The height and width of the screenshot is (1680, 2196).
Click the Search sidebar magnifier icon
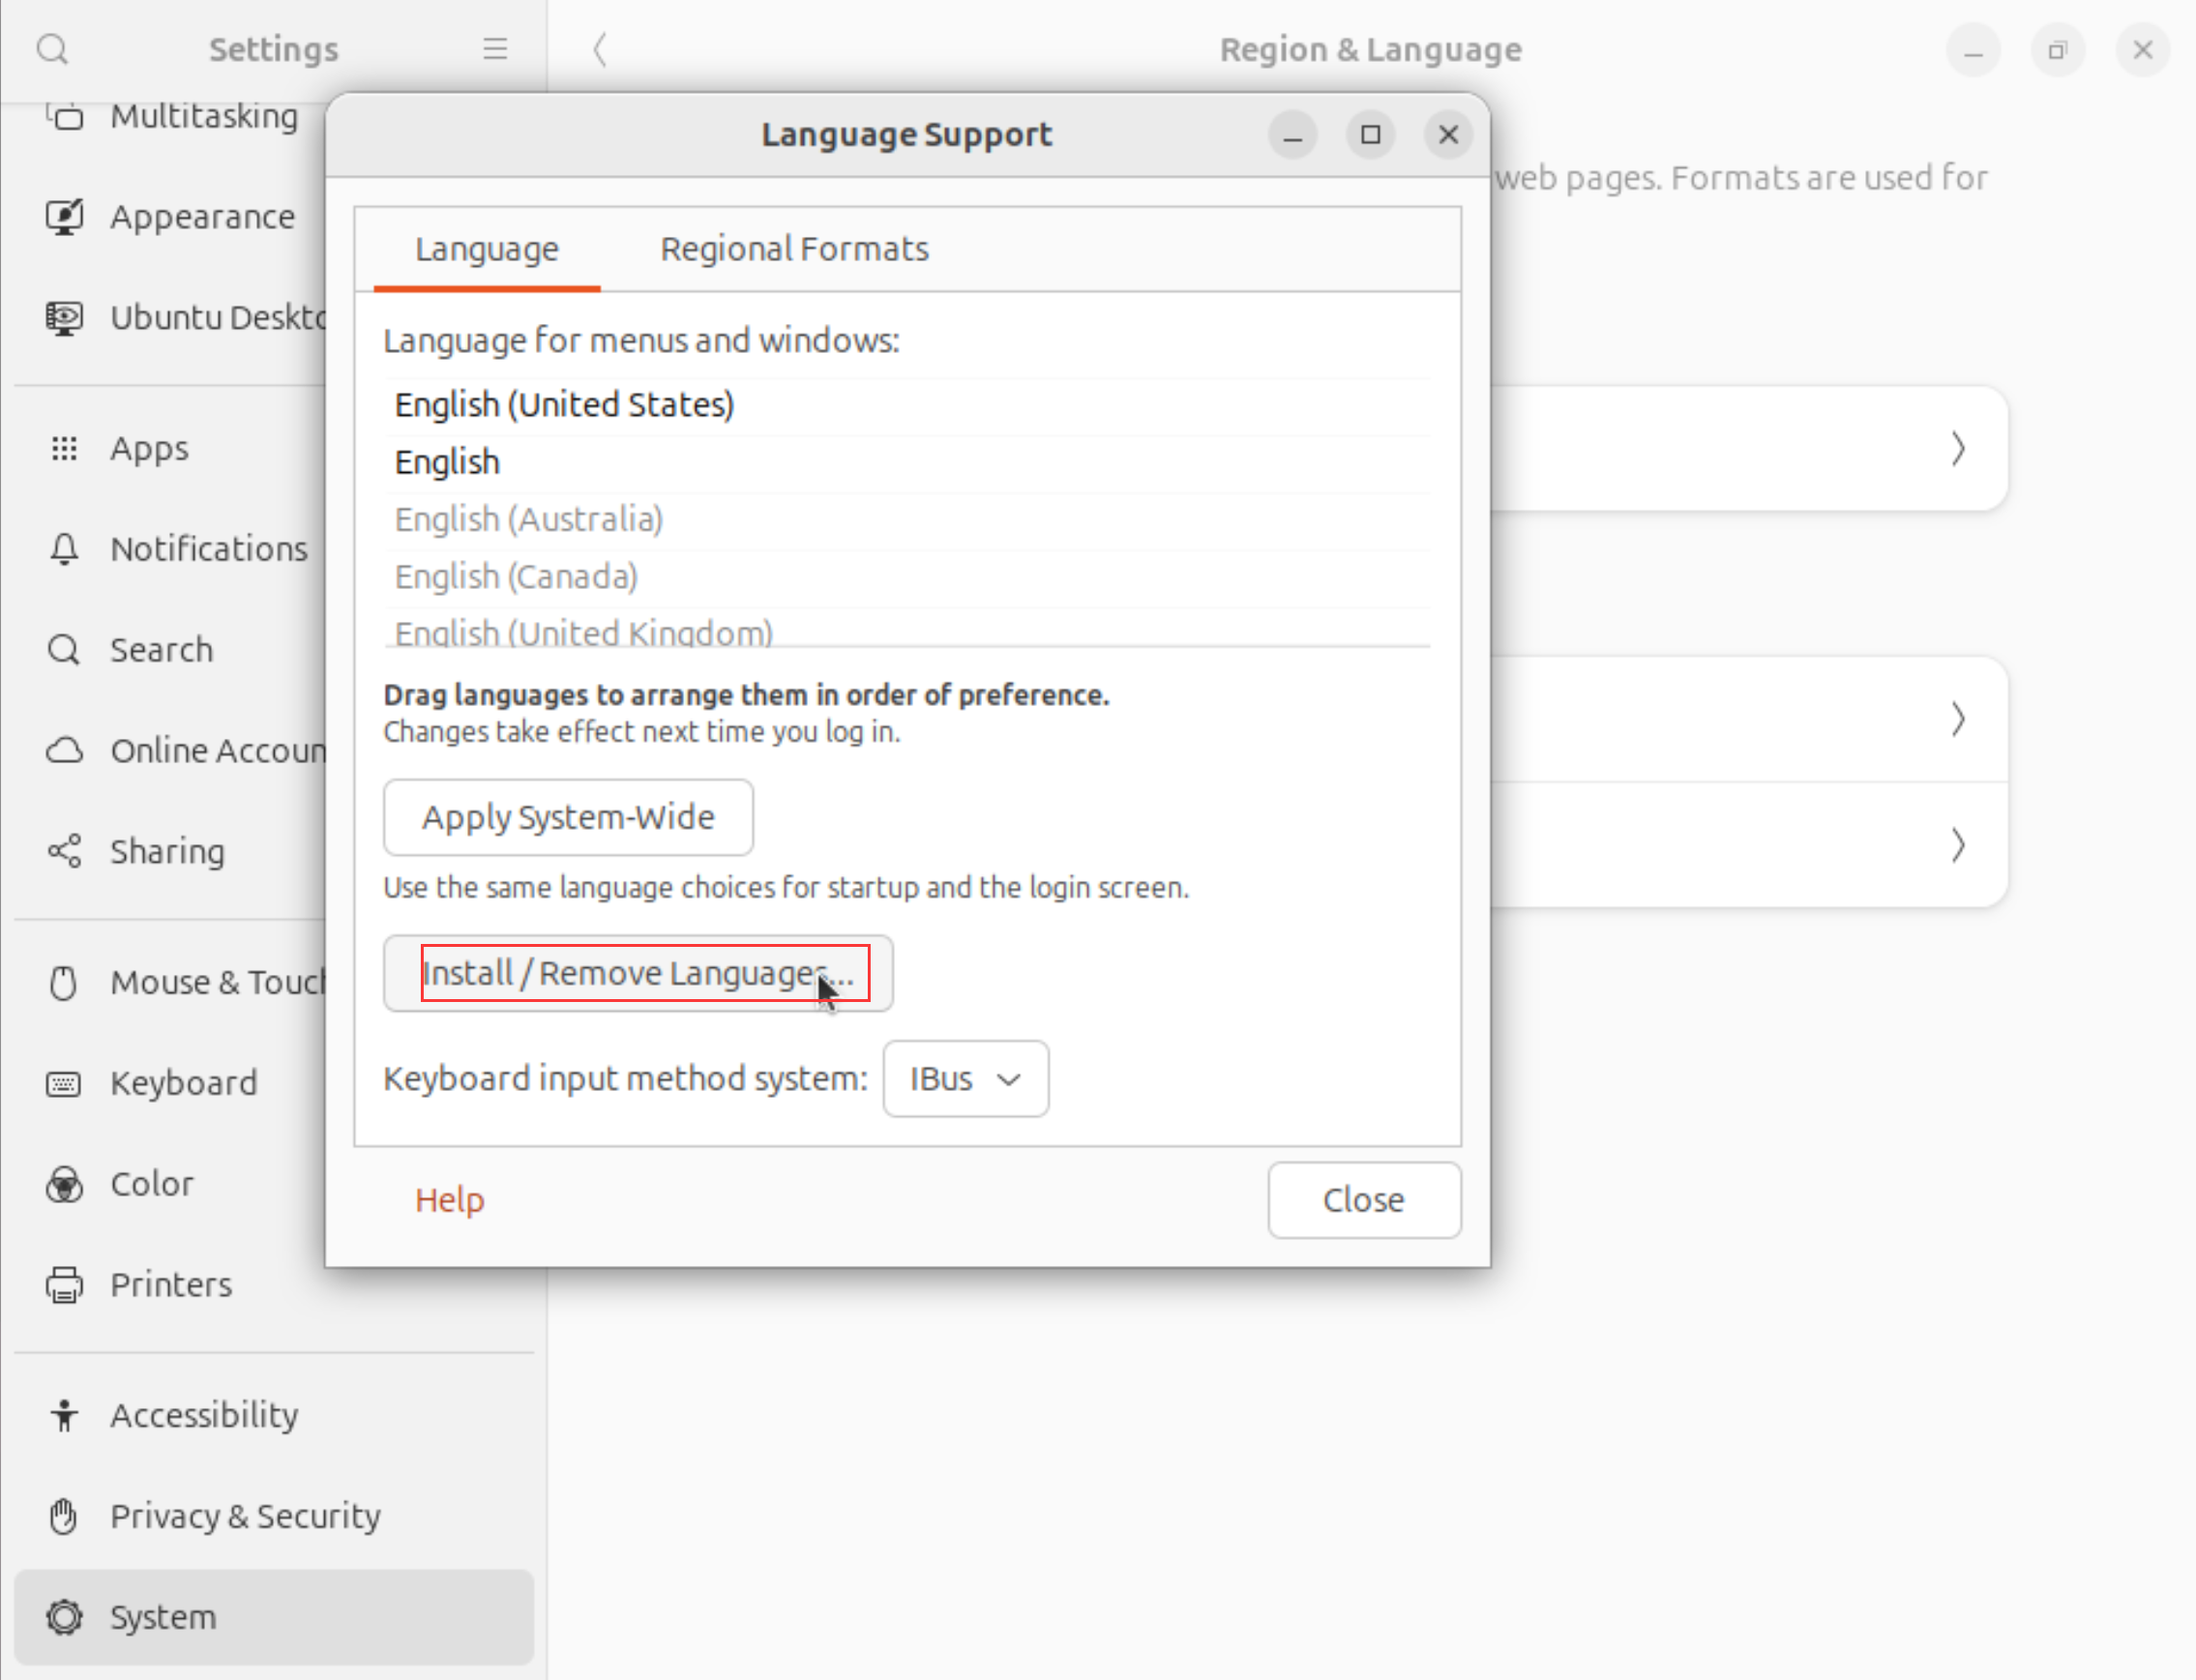point(64,650)
